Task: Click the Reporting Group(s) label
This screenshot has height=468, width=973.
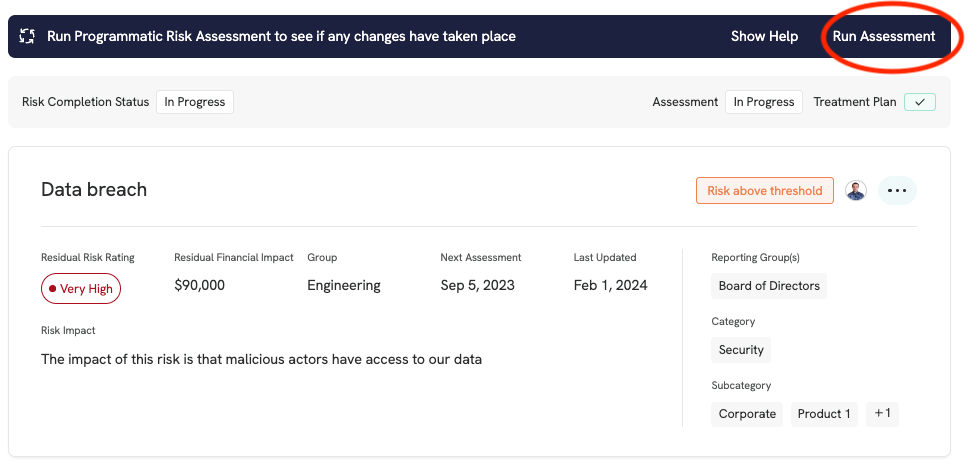Action: click(755, 258)
